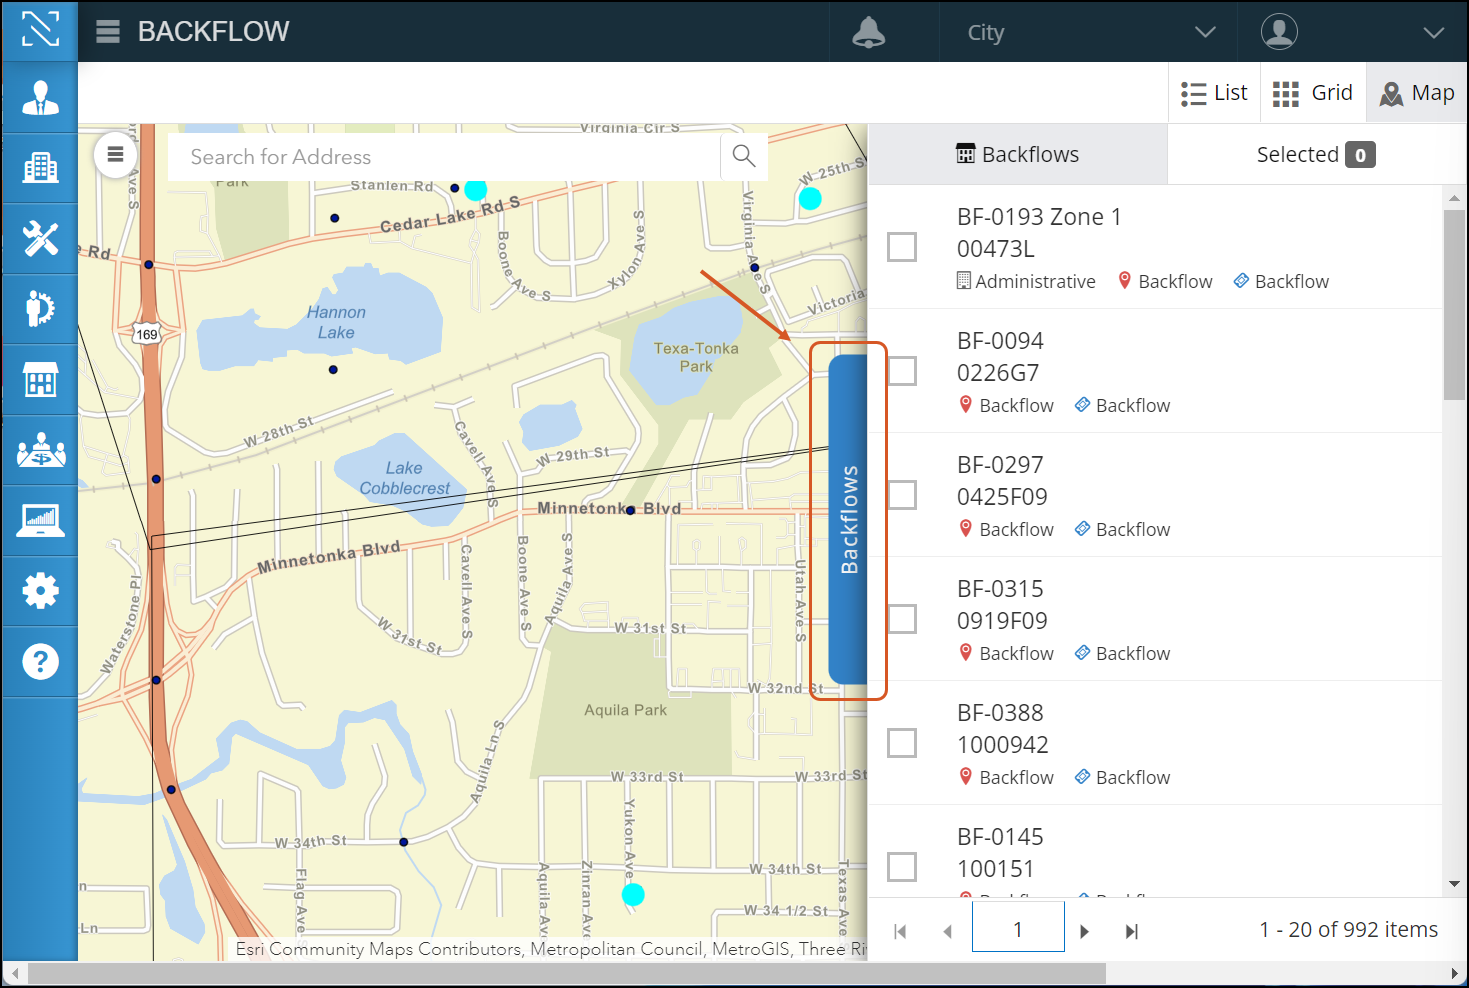Open the hamburger menu next to BACKFLOW

[x=108, y=32]
